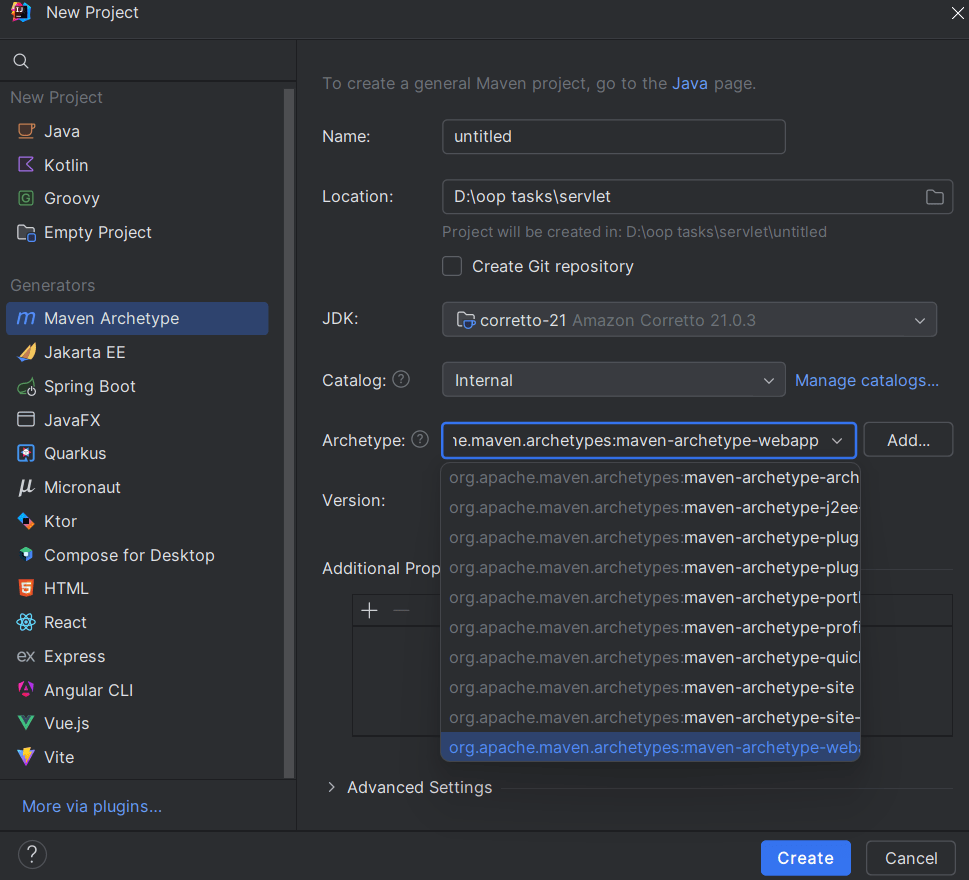969x880 pixels.
Task: Click the Angular CLI logo icon
Action: [26, 690]
